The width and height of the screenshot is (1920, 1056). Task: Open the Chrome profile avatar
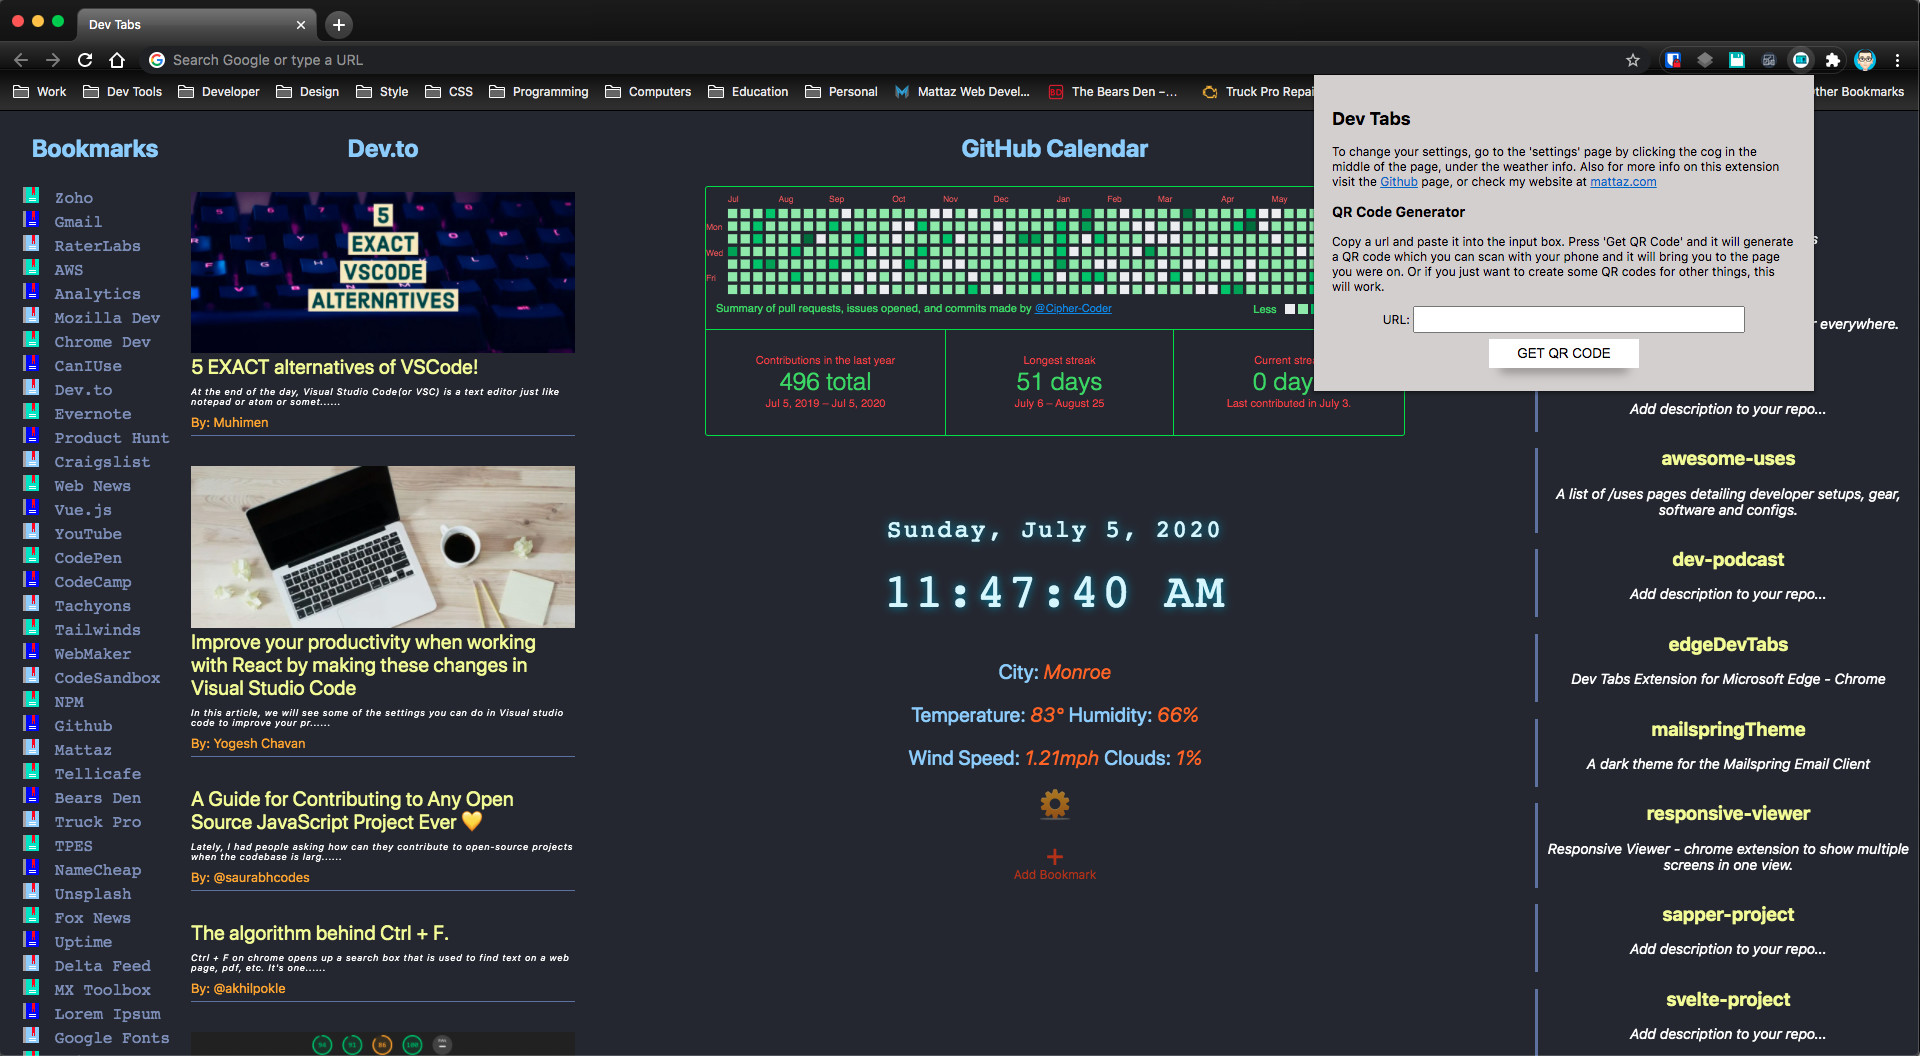coord(1865,60)
